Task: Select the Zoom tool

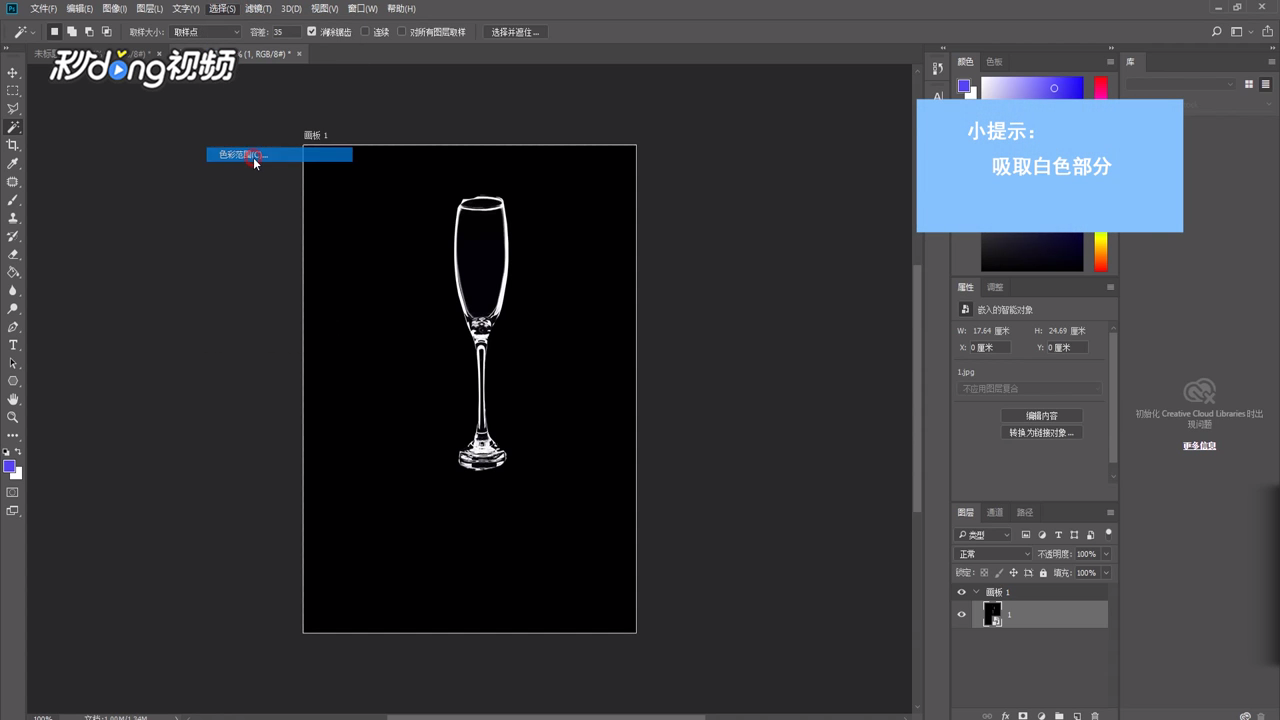Action: [13, 417]
